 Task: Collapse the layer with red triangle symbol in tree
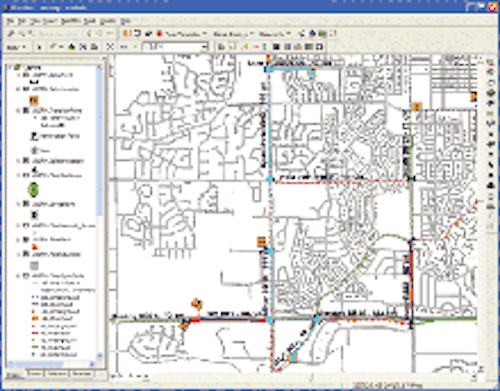[19, 239]
